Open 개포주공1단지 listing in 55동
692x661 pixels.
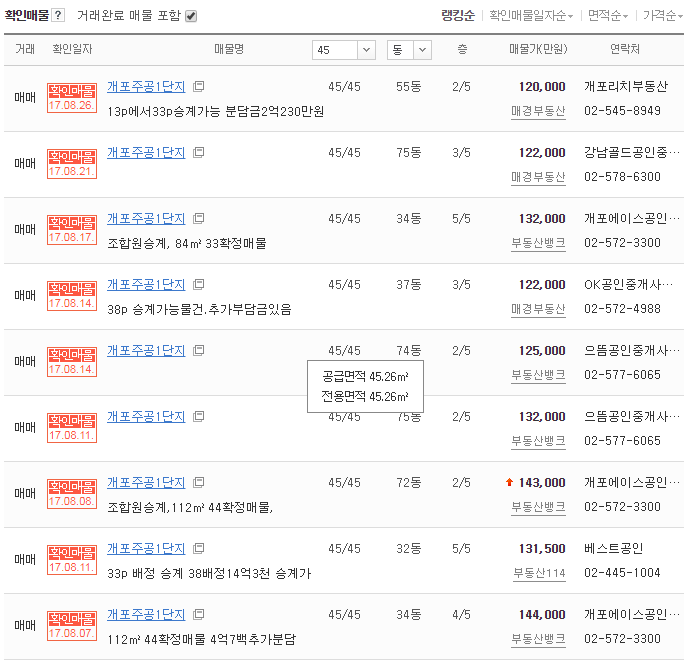click(146, 86)
